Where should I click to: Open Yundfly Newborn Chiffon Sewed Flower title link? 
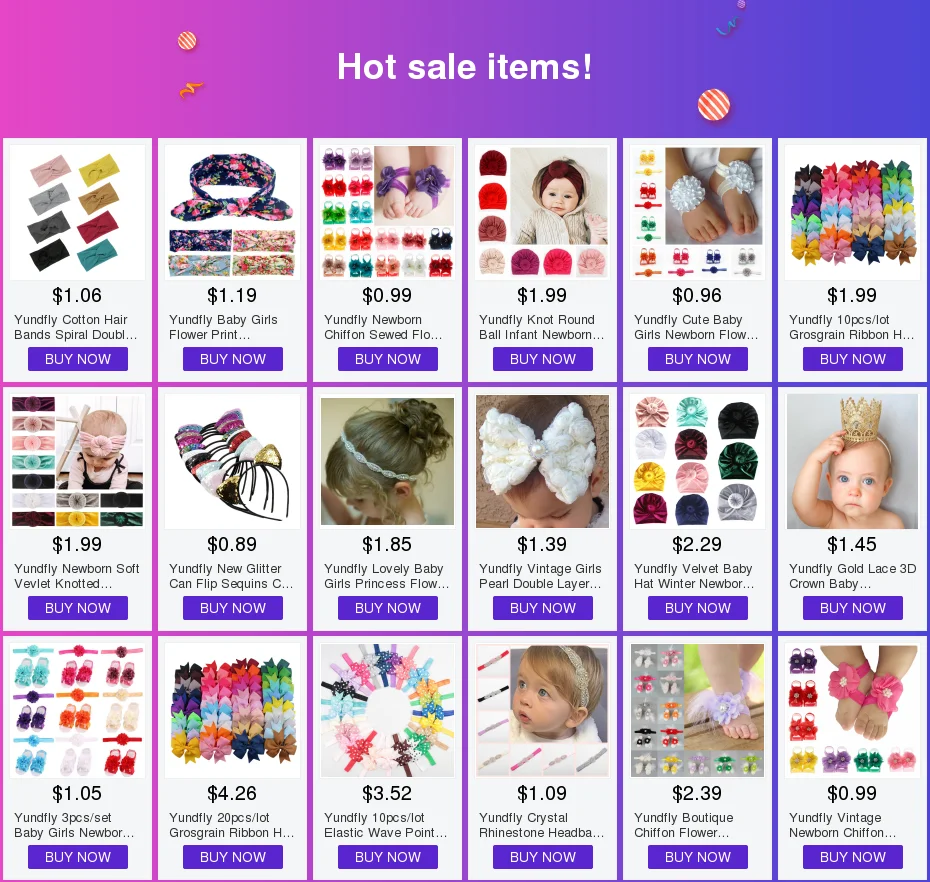click(383, 327)
